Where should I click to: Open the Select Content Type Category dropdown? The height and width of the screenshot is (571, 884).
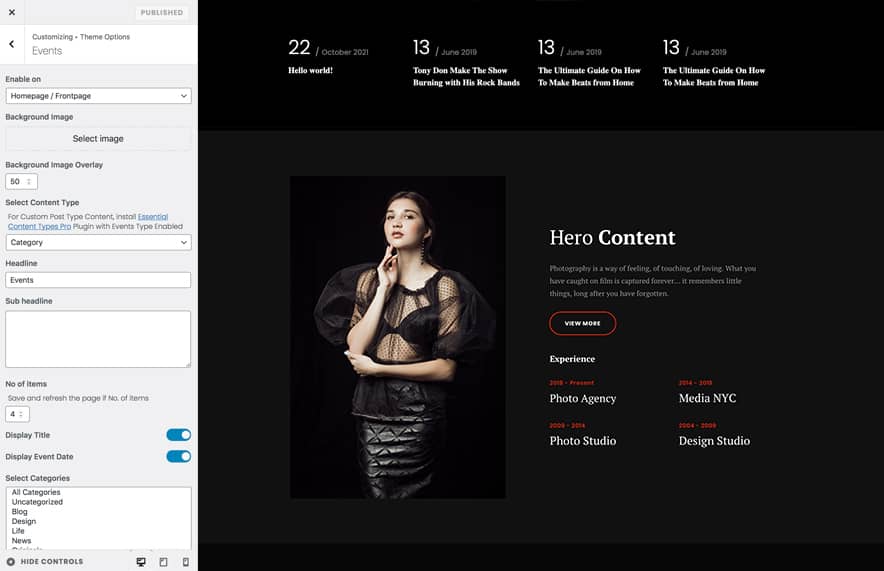(98, 242)
